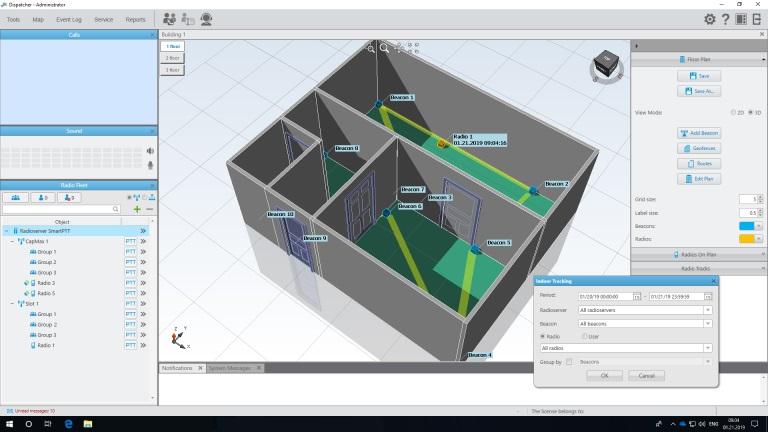This screenshot has height=432, width=768.
Task: Open the Beacons blue color swatch
Action: pos(746,226)
